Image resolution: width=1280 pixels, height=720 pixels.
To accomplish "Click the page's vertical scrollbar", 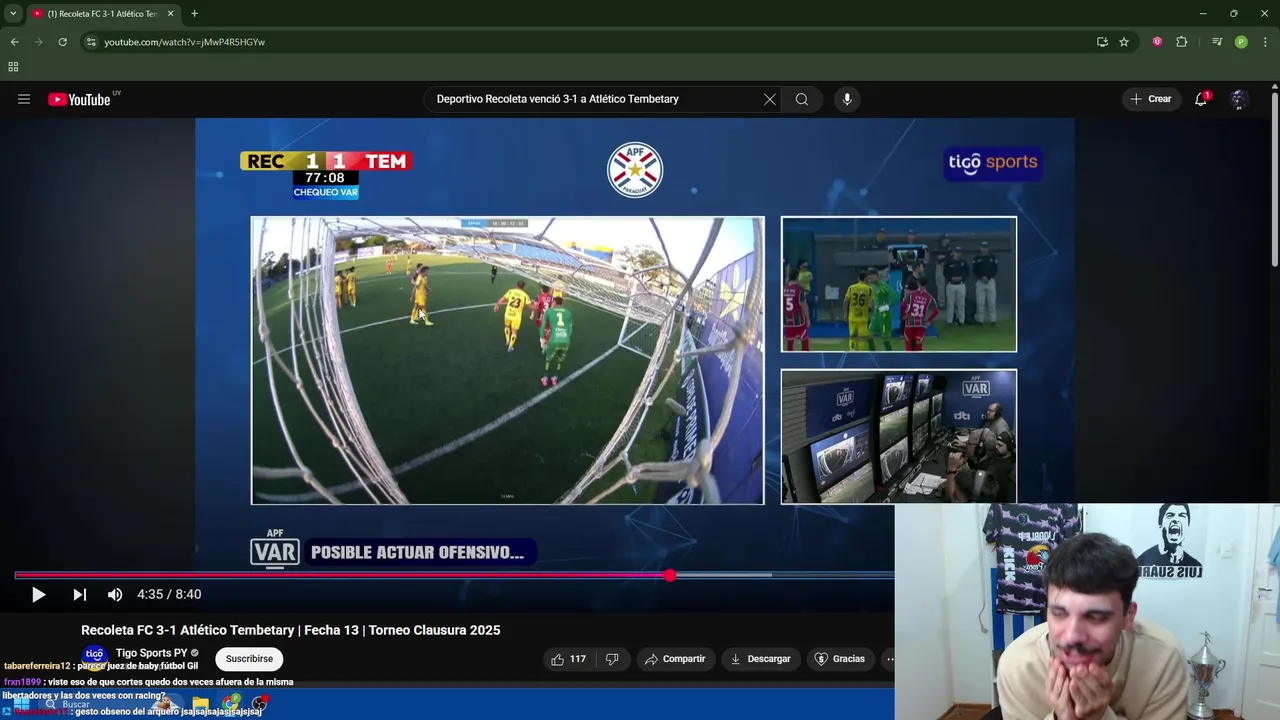I will click(1274, 178).
